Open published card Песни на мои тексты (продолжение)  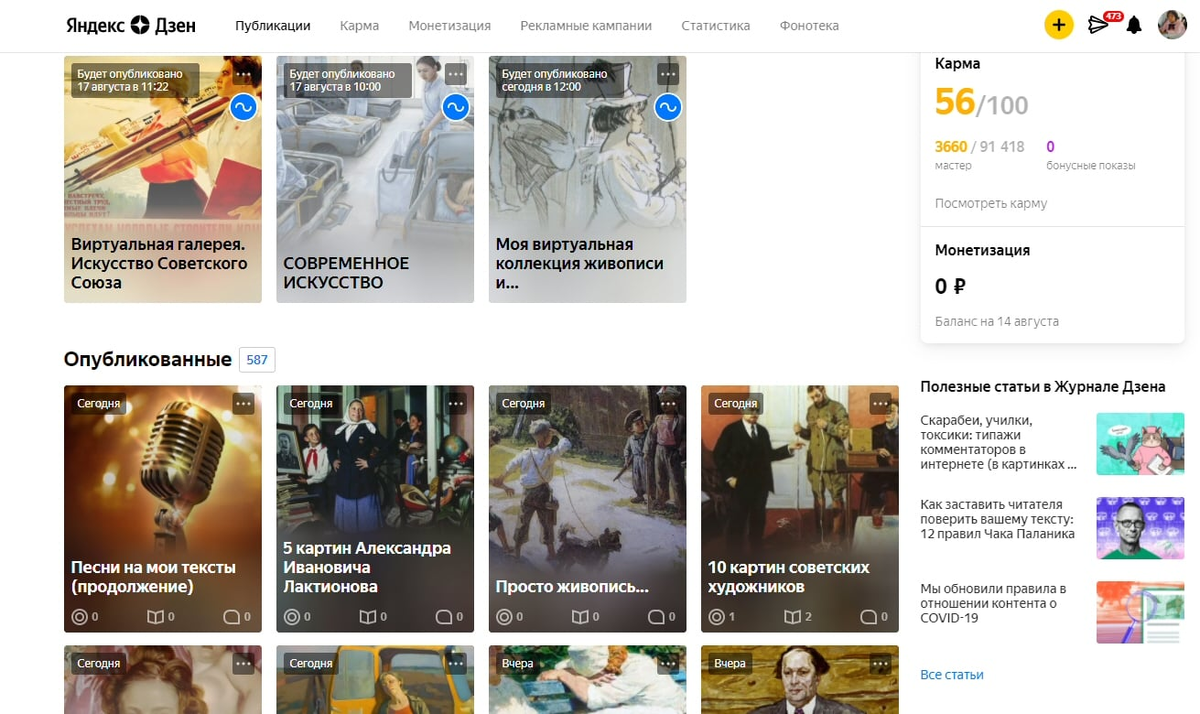[163, 509]
